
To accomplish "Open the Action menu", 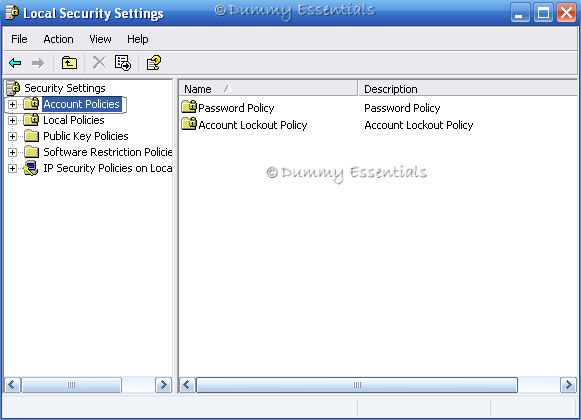I will (x=58, y=39).
